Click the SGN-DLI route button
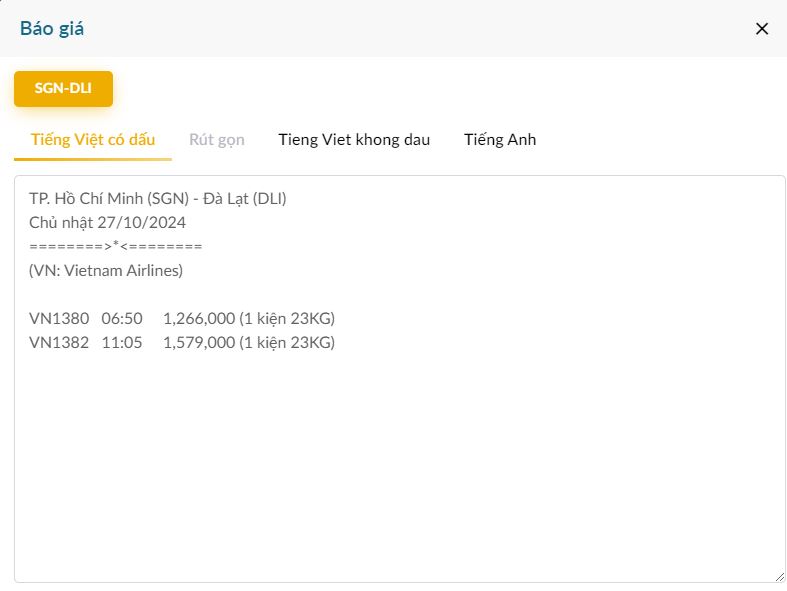 click(63, 88)
